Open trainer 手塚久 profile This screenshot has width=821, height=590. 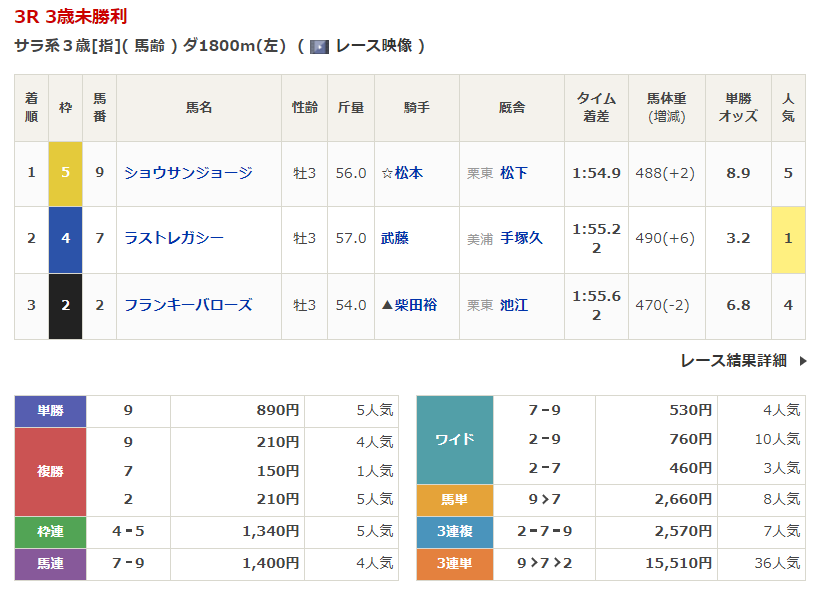coord(521,239)
